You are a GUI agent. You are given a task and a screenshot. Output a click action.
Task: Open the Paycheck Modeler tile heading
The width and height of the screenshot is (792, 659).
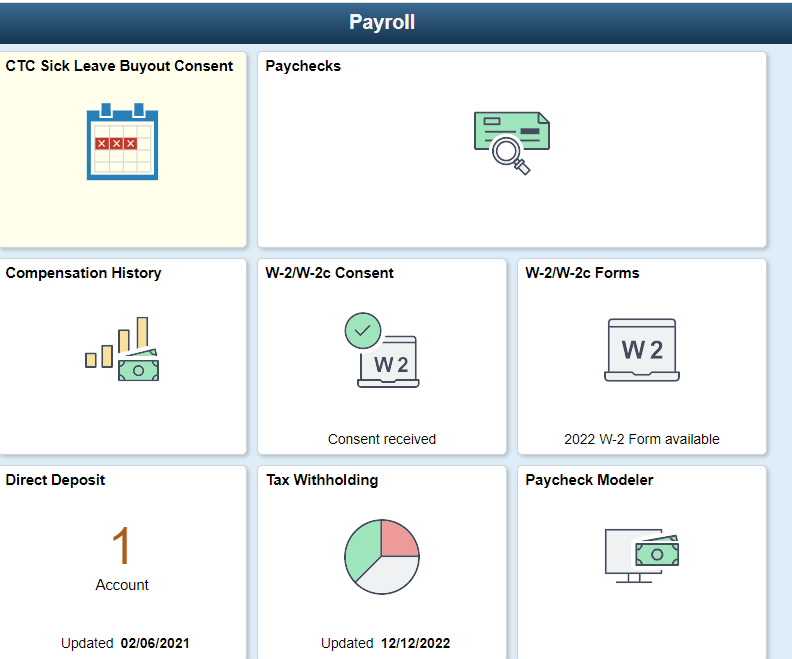589,480
